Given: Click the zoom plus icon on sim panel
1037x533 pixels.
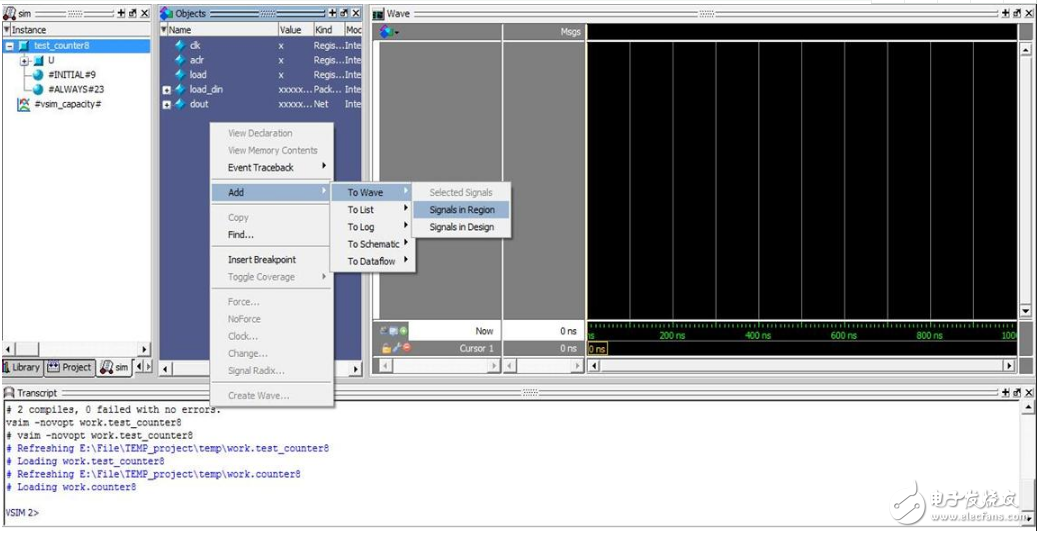Looking at the screenshot, I should tap(121, 14).
